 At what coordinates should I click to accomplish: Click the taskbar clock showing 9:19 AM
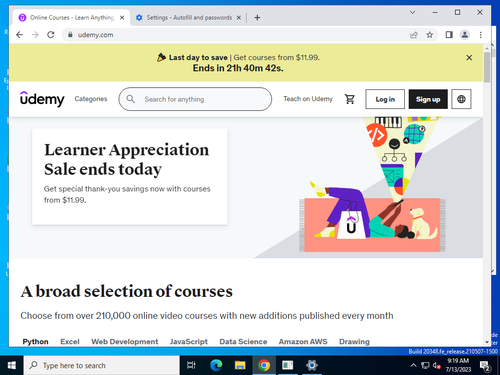click(x=458, y=365)
